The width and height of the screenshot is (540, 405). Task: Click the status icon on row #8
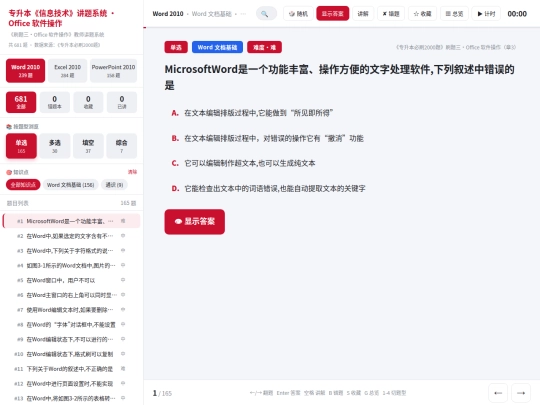click(x=123, y=324)
